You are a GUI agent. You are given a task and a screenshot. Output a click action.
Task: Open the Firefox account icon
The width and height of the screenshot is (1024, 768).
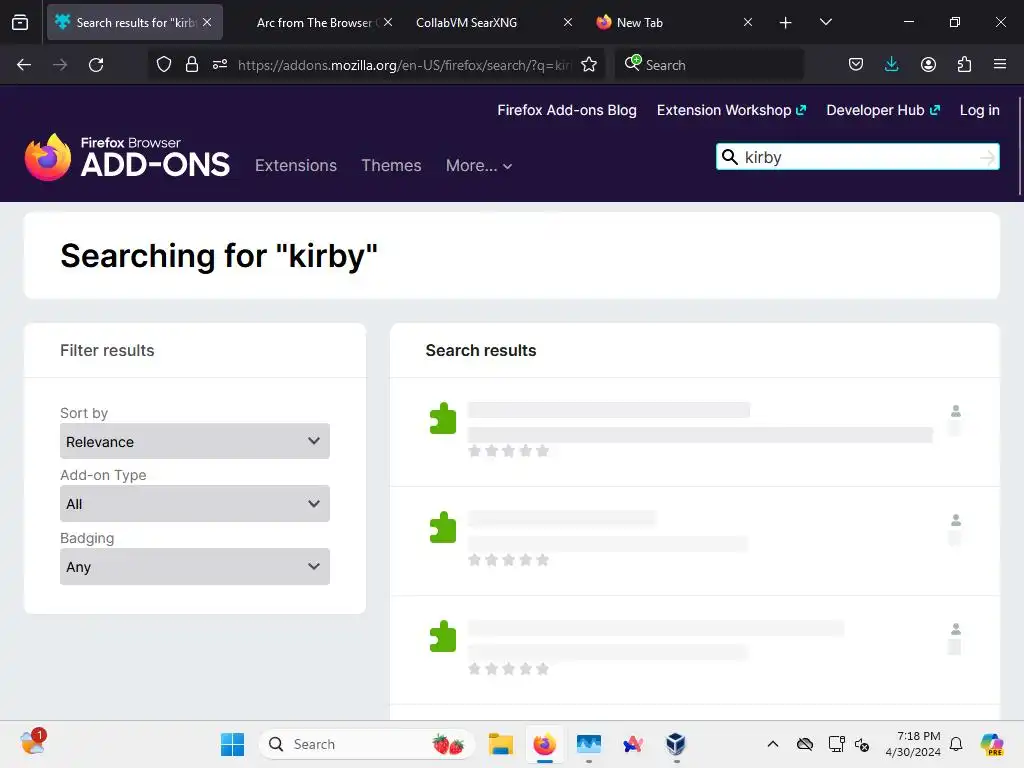[x=928, y=65]
